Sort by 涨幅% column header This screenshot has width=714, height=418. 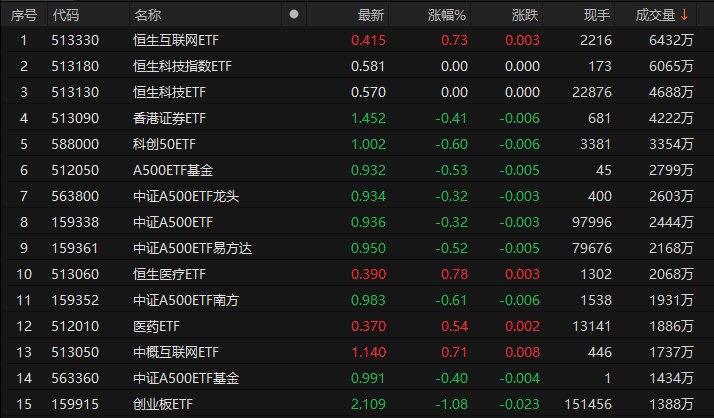click(x=447, y=15)
